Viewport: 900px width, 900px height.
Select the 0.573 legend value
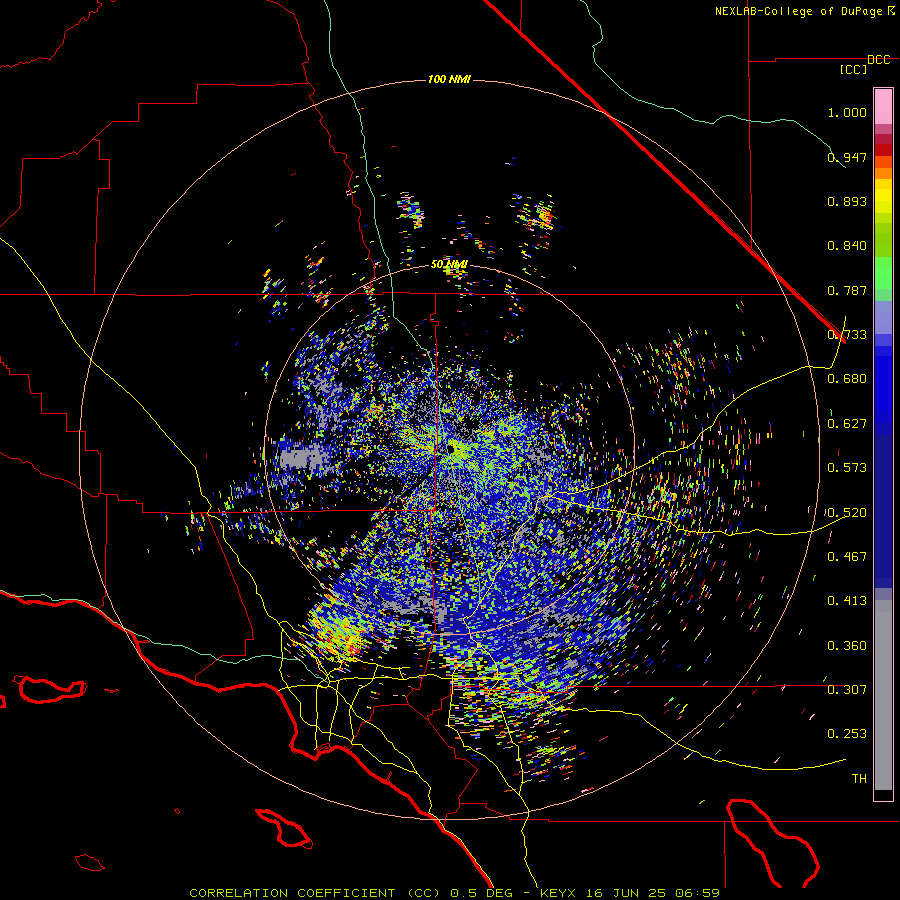click(847, 468)
